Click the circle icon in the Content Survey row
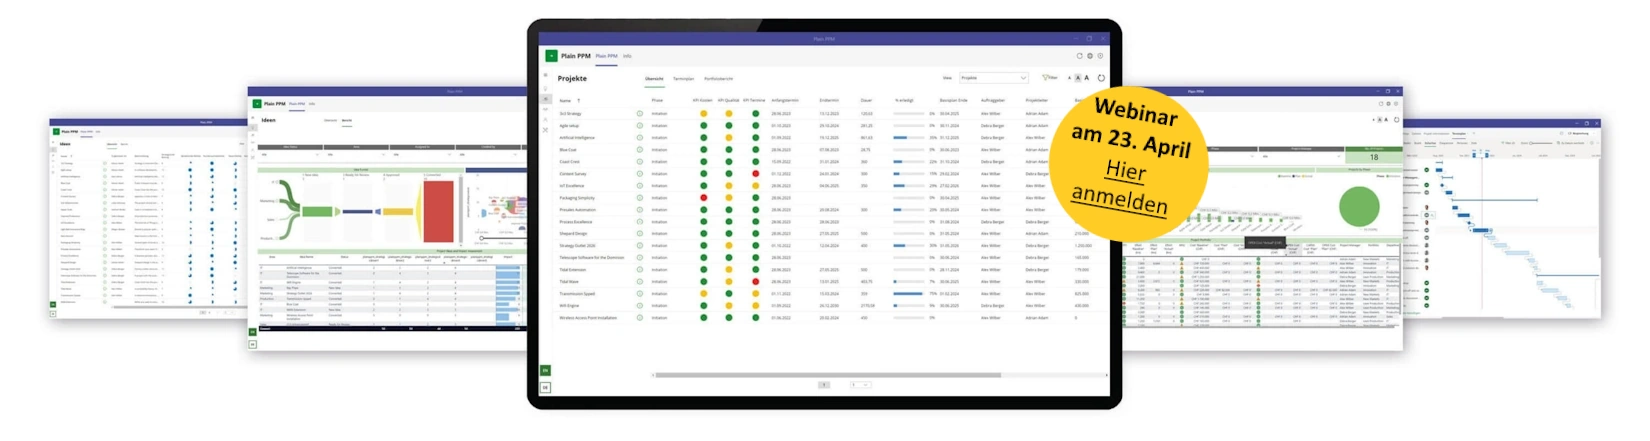 tap(640, 174)
